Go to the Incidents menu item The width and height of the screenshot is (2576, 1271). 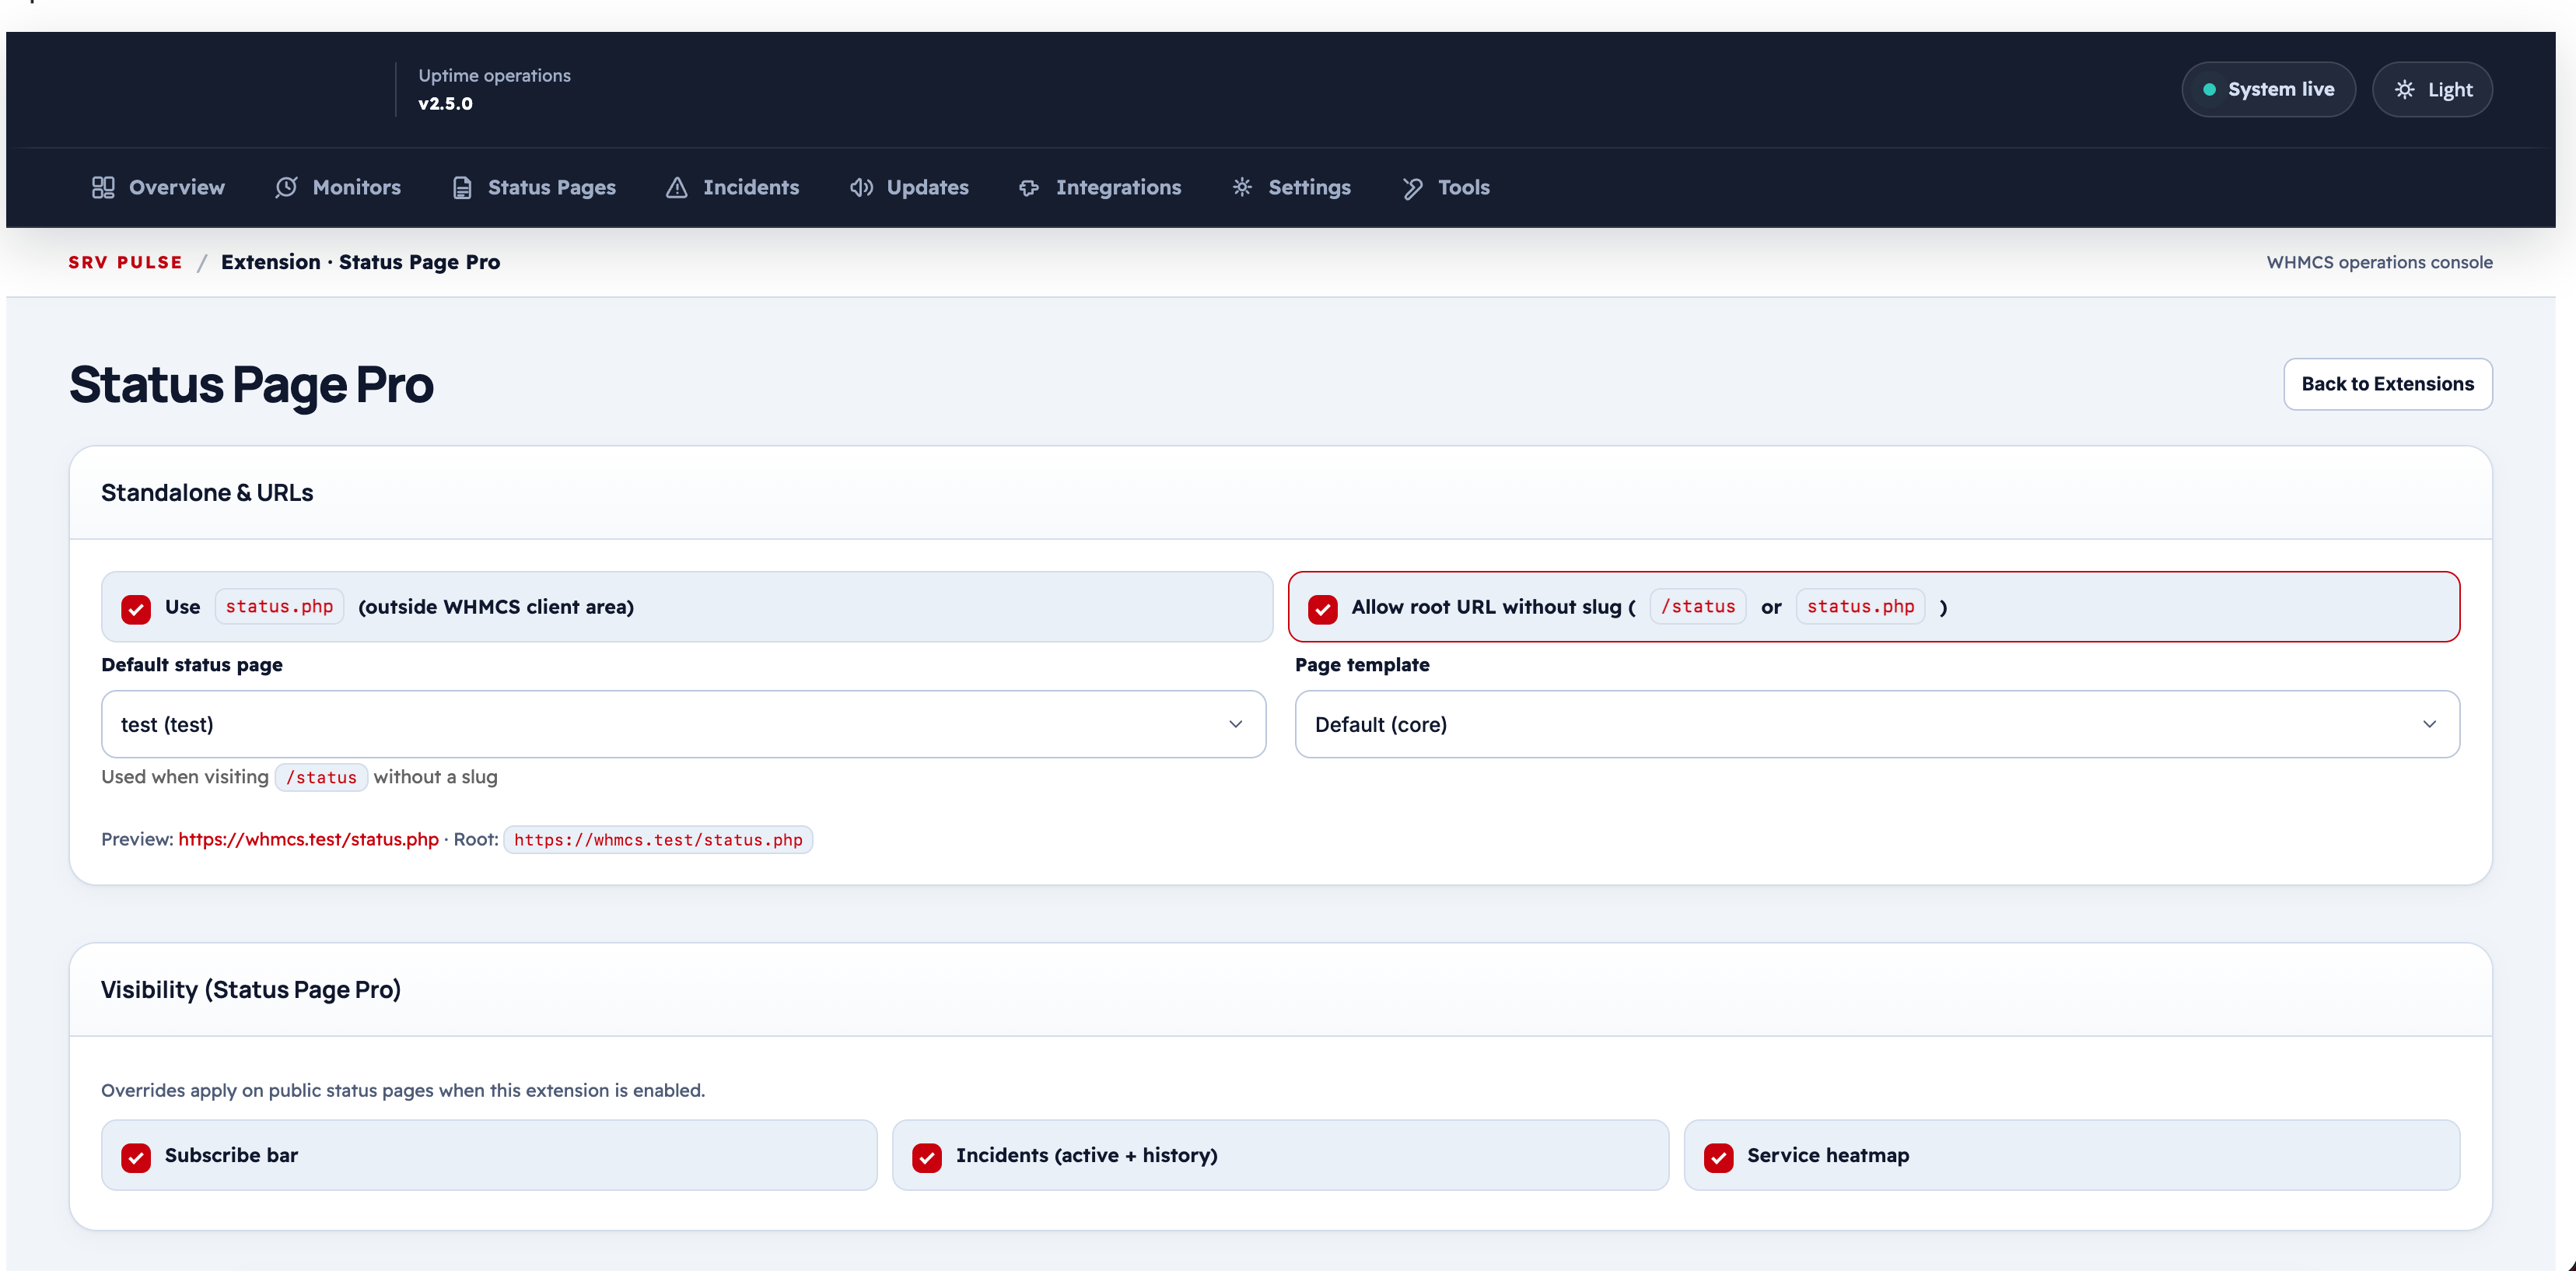click(x=732, y=187)
